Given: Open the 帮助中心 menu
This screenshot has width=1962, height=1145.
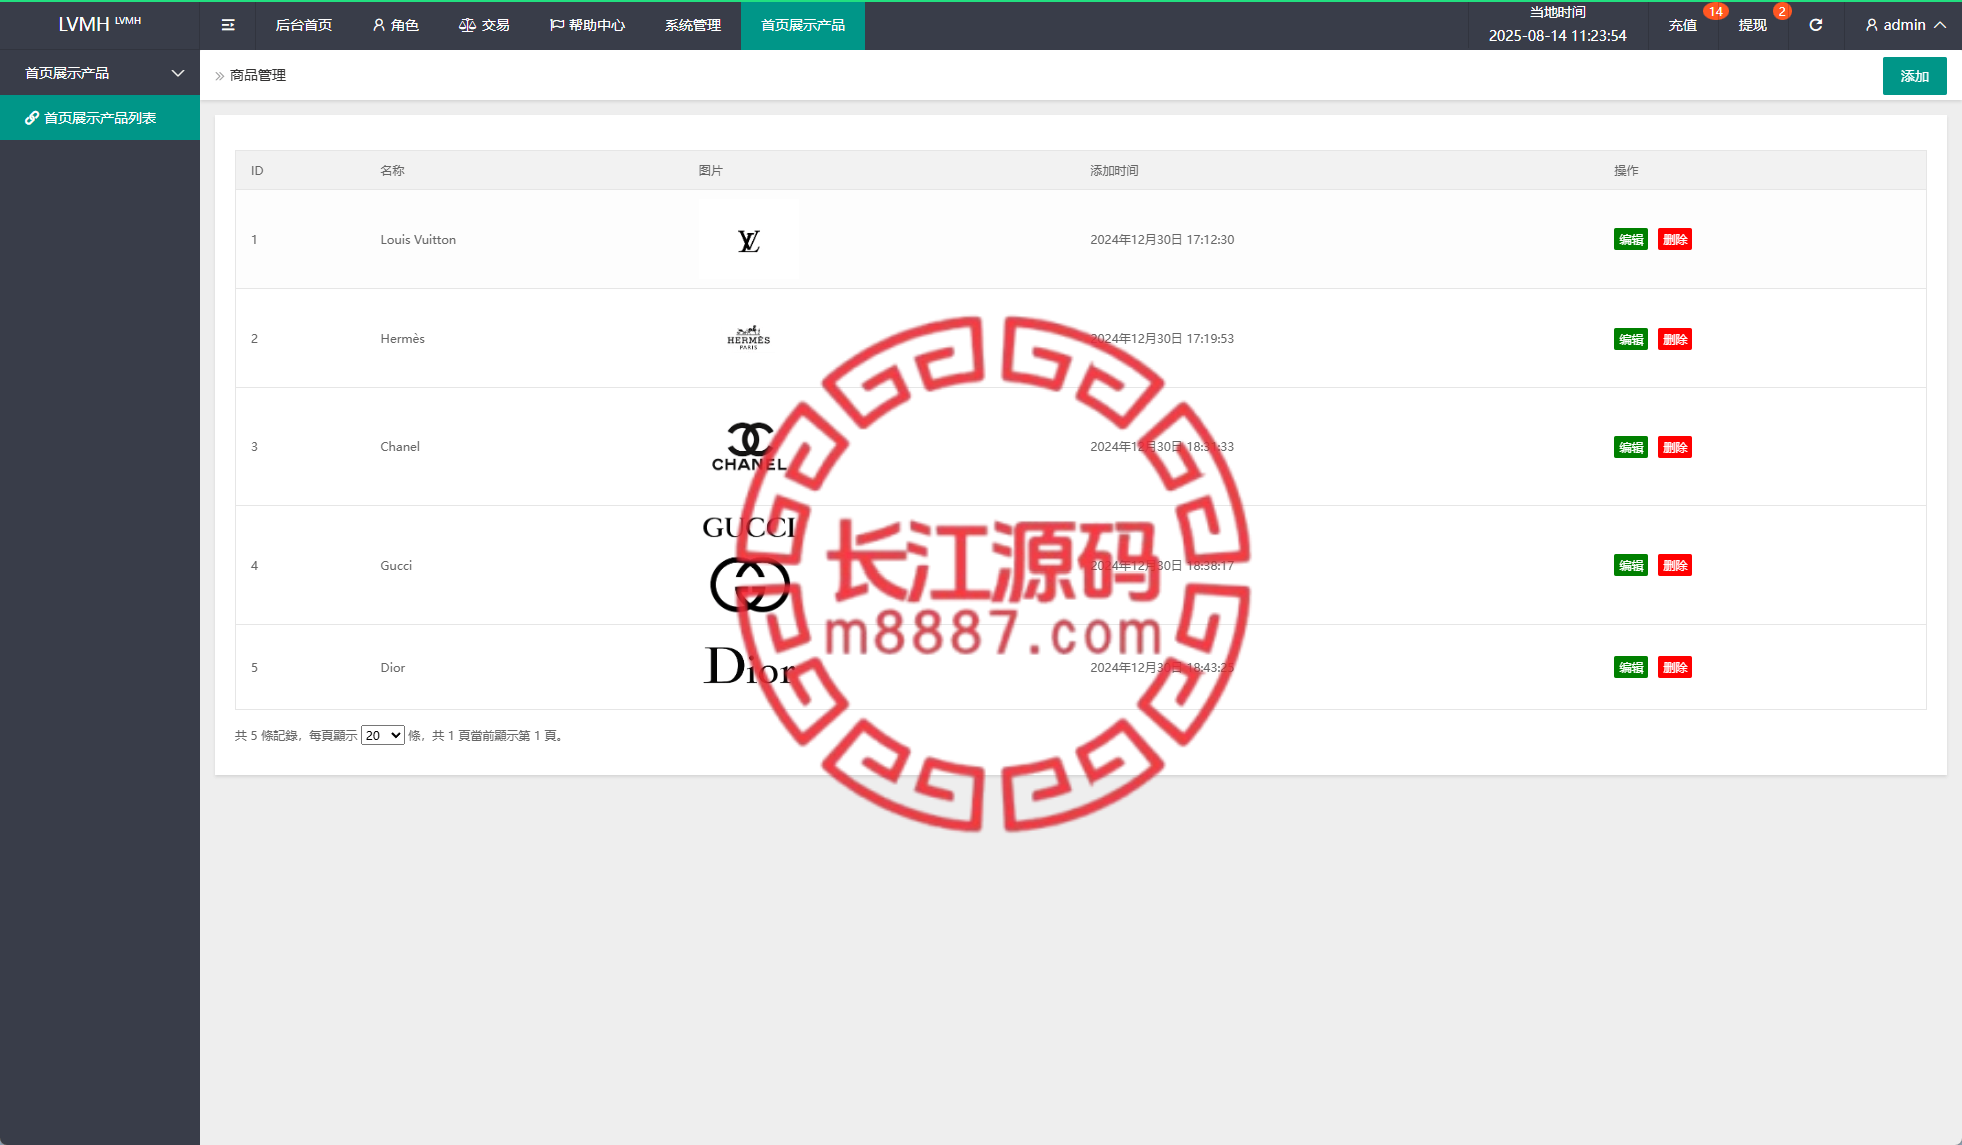Looking at the screenshot, I should coord(587,25).
